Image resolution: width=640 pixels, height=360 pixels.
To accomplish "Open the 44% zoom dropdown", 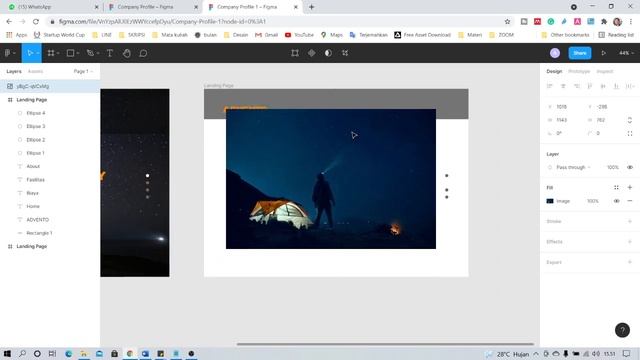I will tap(626, 53).
